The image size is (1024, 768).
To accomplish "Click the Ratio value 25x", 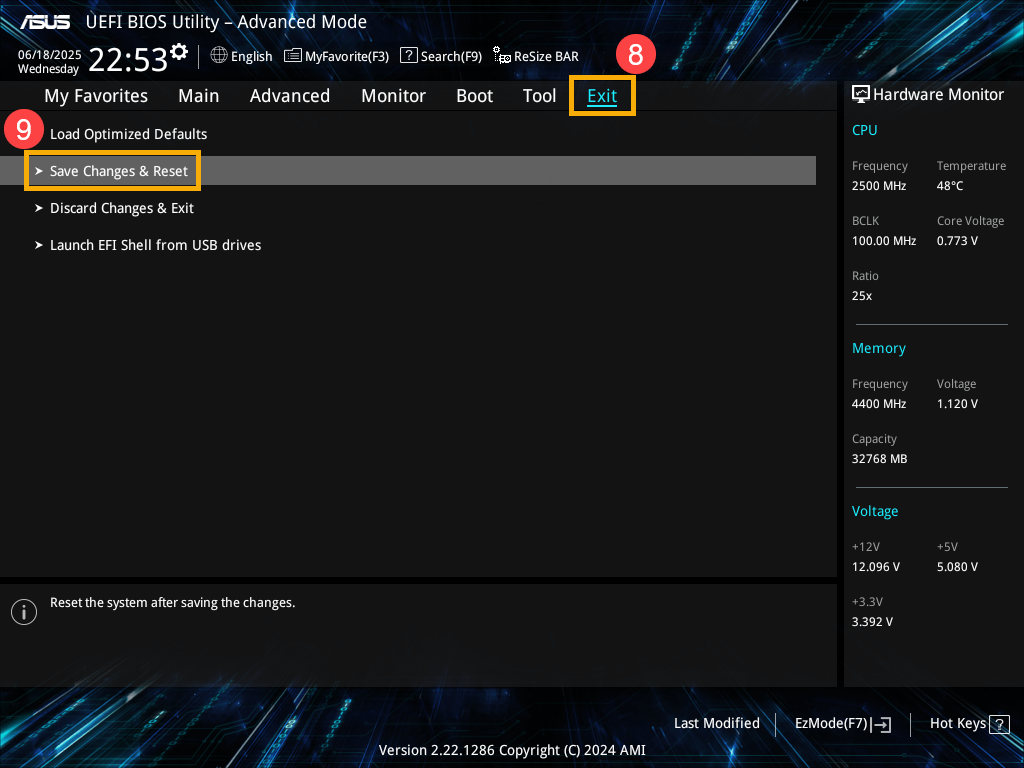I will tap(861, 296).
